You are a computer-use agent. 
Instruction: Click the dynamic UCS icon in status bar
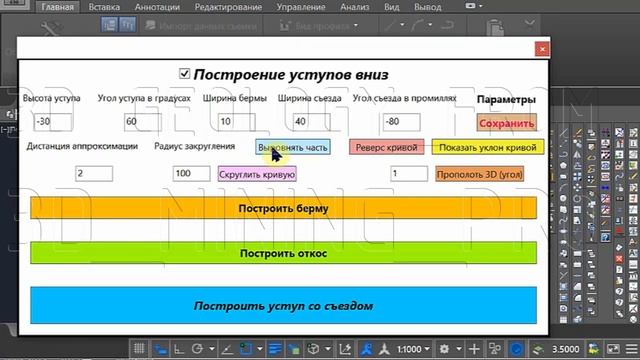click(345, 349)
